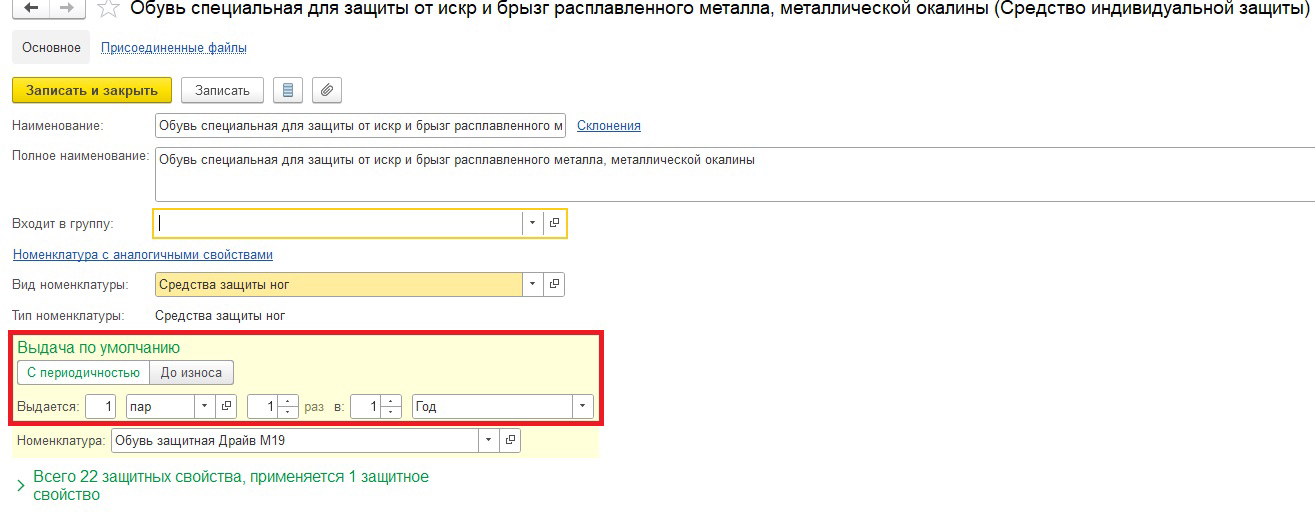Click the Записать button
This screenshot has width=1315, height=513.
coord(222,90)
